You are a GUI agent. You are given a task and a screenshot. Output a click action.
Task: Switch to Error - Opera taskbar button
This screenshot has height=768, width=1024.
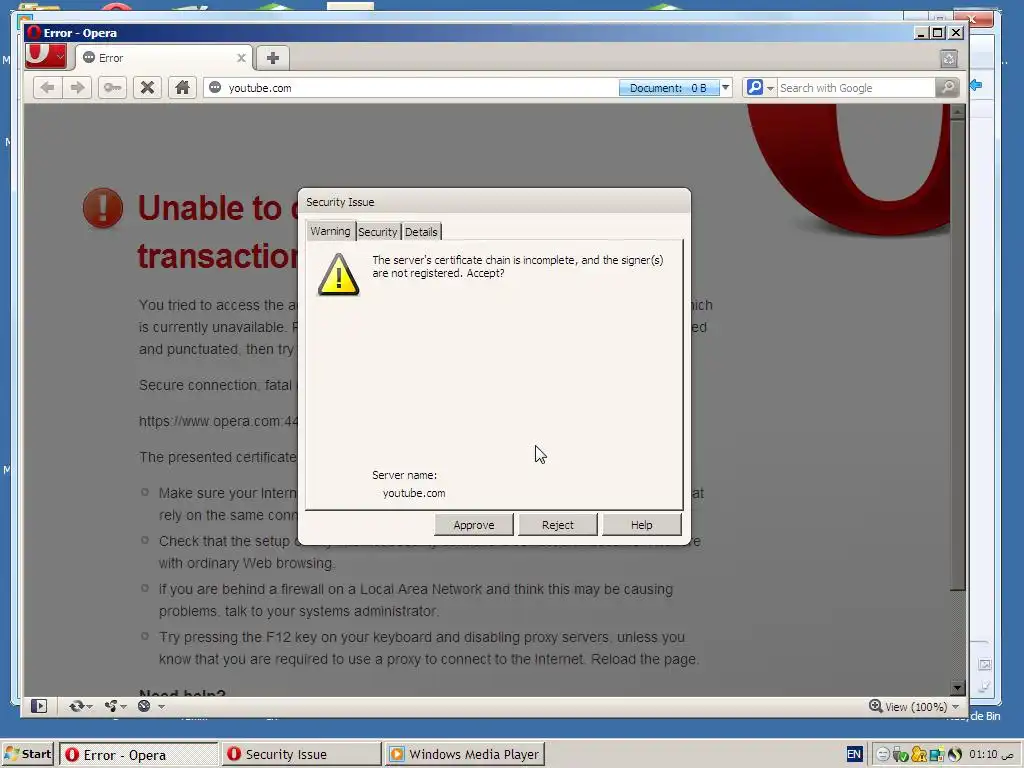(x=138, y=755)
